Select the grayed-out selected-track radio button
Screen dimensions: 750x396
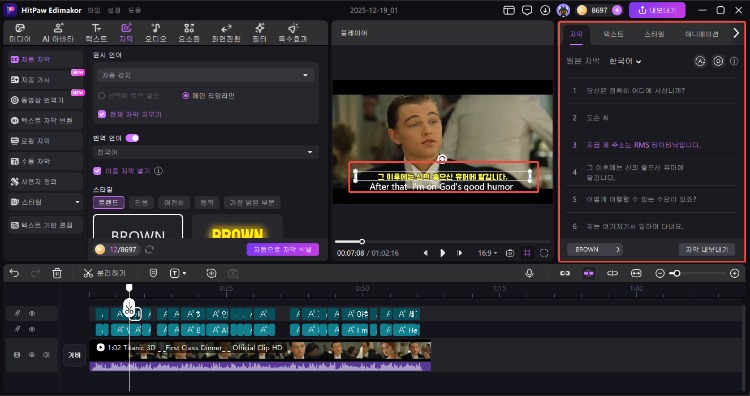[x=101, y=96]
